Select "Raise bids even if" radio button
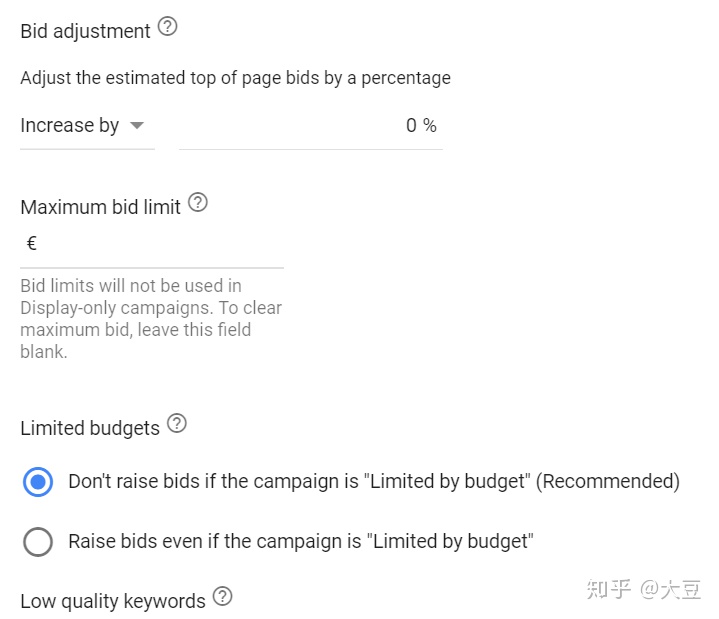Screen dimensions: 719x619 (38, 542)
